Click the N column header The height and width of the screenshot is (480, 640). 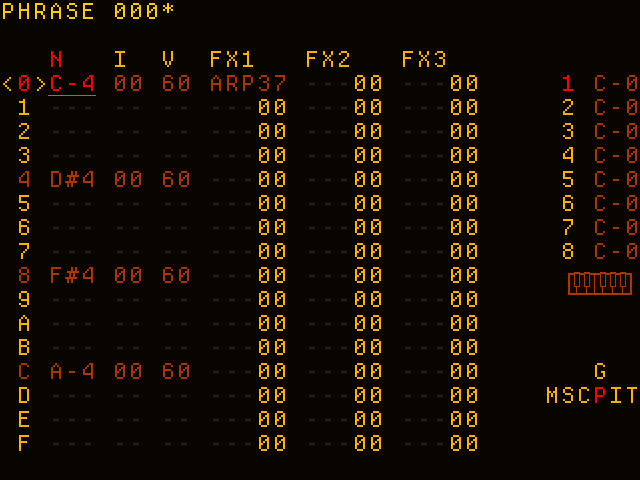(56, 60)
